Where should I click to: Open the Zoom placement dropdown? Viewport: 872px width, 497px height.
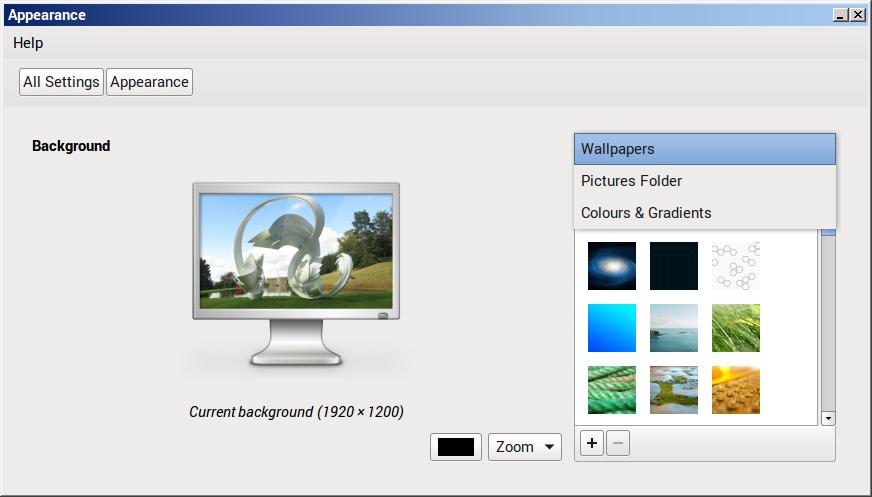(525, 447)
